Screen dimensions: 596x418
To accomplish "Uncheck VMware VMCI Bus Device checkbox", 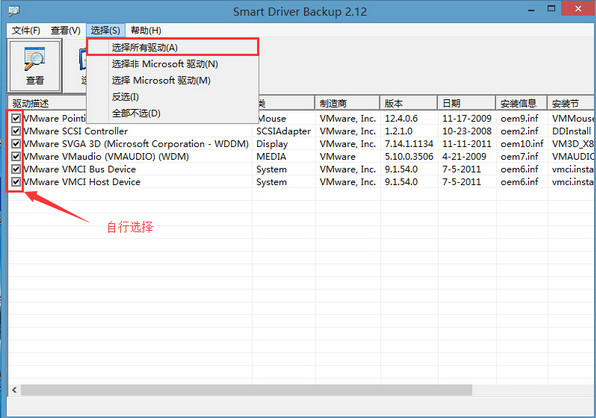I will 16,169.
